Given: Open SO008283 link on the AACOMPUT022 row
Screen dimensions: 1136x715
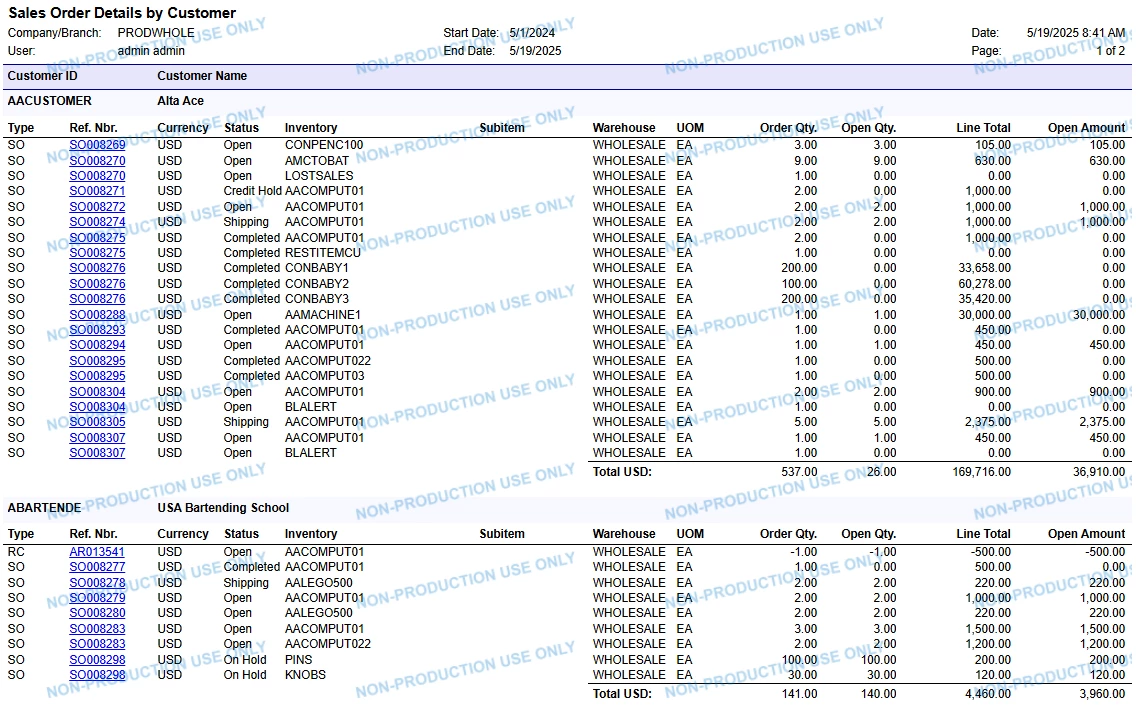Looking at the screenshot, I should point(97,644).
